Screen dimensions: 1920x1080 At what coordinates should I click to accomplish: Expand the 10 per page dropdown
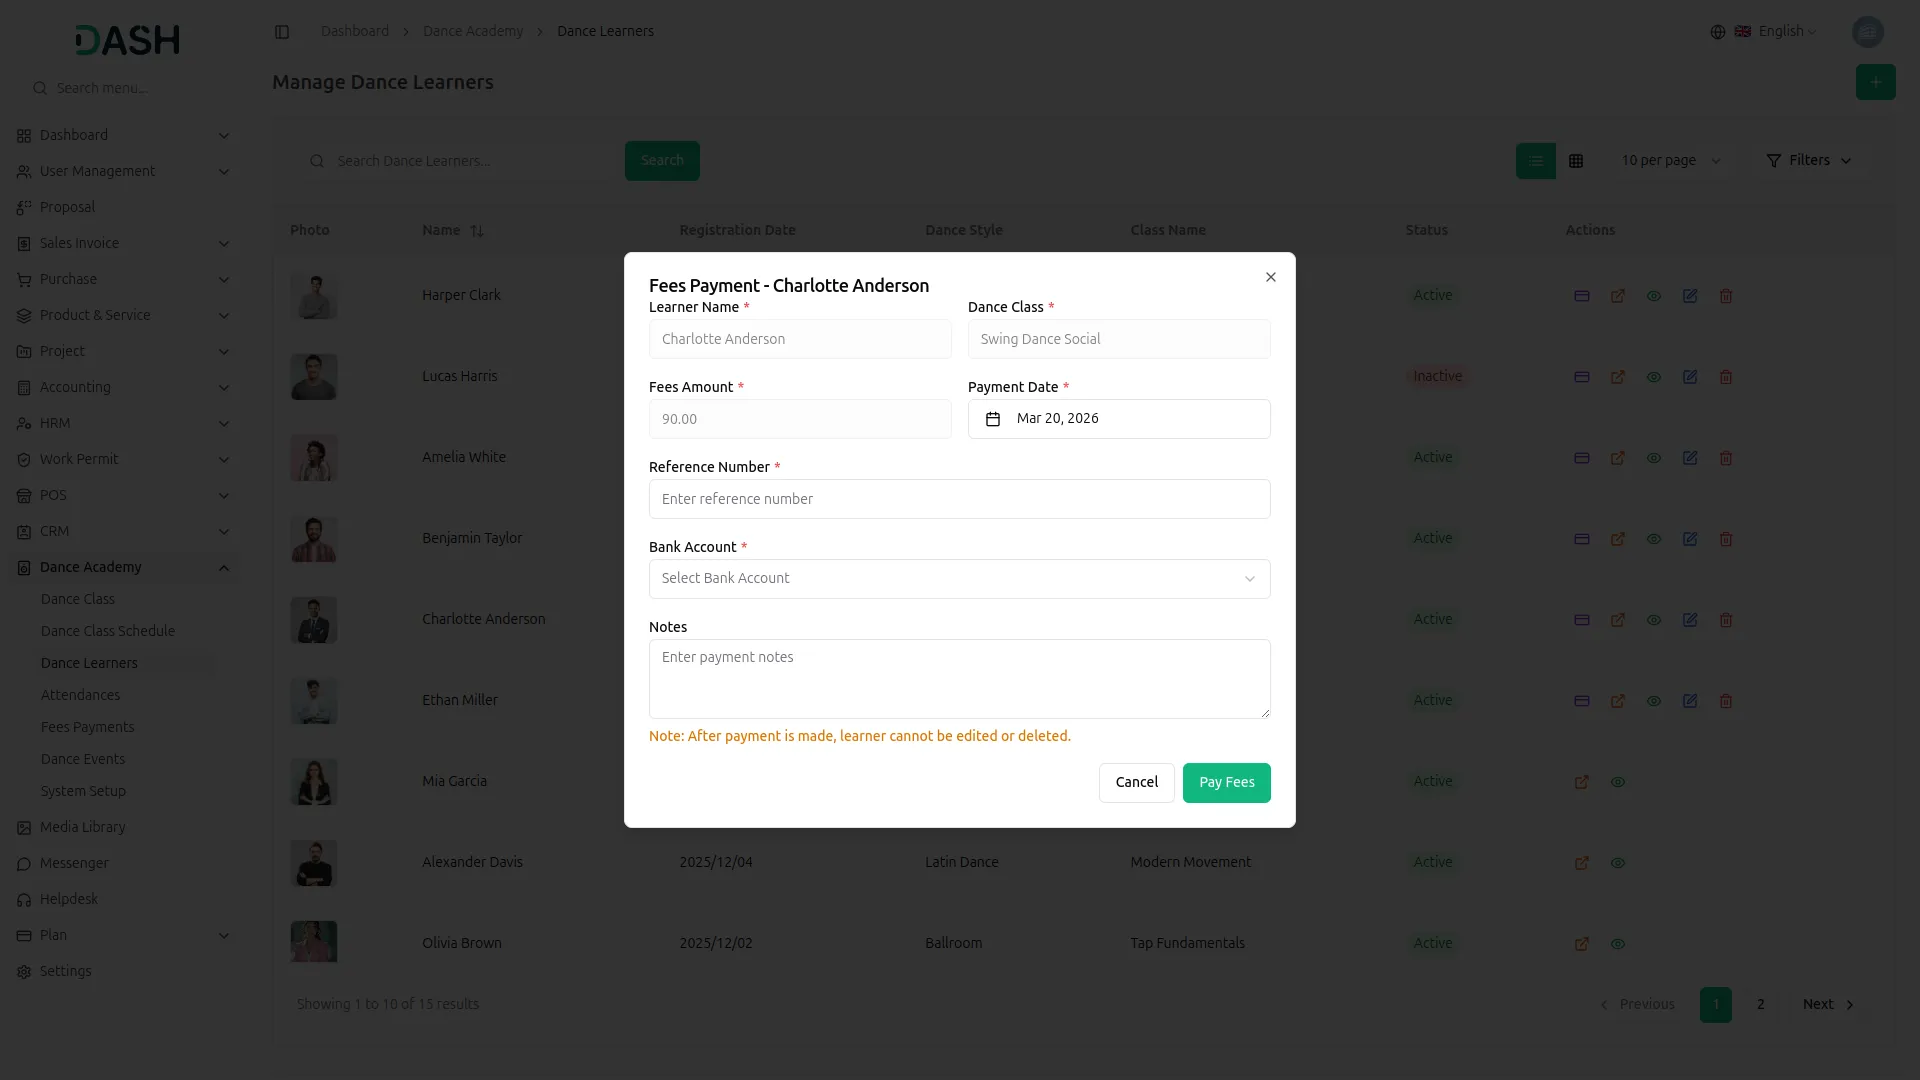pyautogui.click(x=1670, y=161)
